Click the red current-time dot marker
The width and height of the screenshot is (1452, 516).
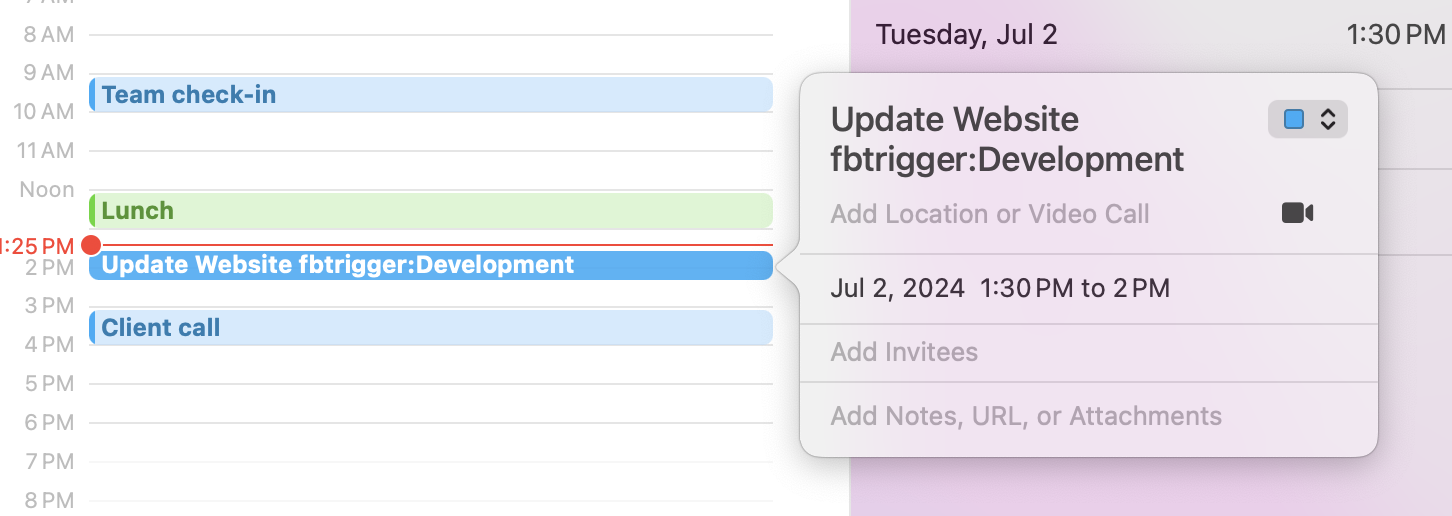click(92, 245)
